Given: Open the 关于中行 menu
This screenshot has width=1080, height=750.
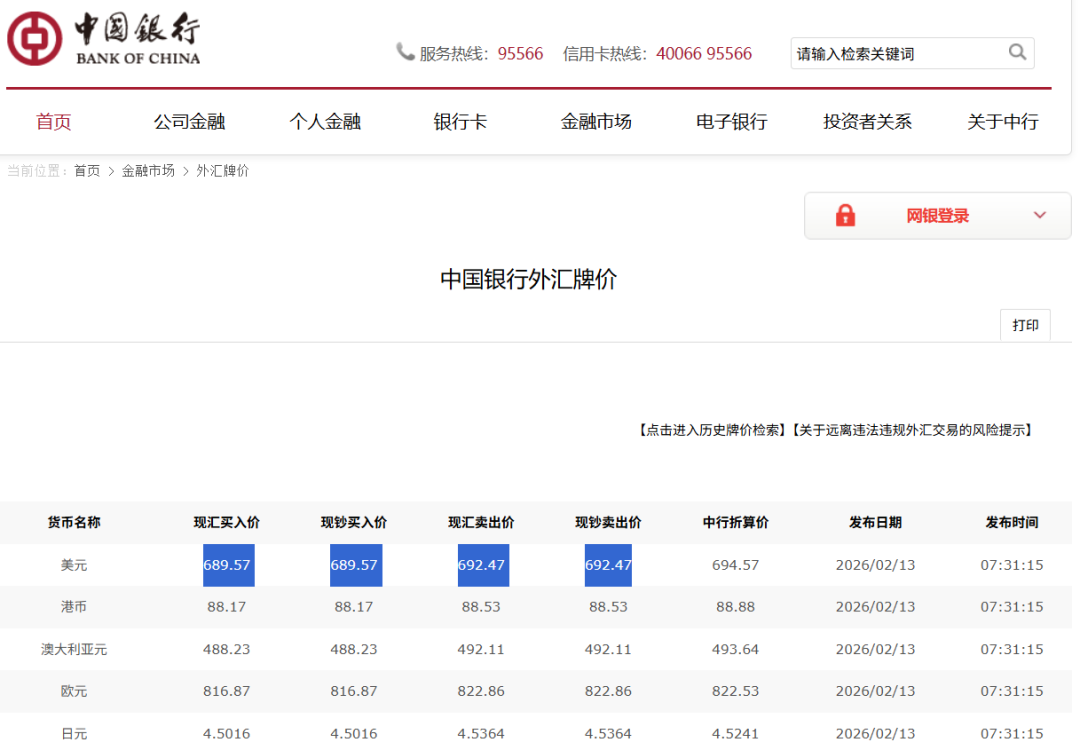Looking at the screenshot, I should coord(1003,122).
